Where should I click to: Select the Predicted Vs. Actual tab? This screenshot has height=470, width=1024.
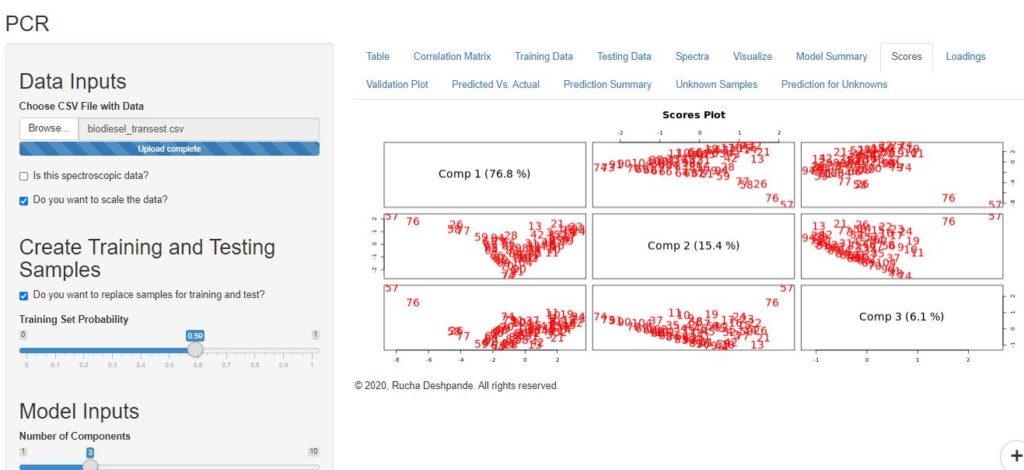coord(495,85)
